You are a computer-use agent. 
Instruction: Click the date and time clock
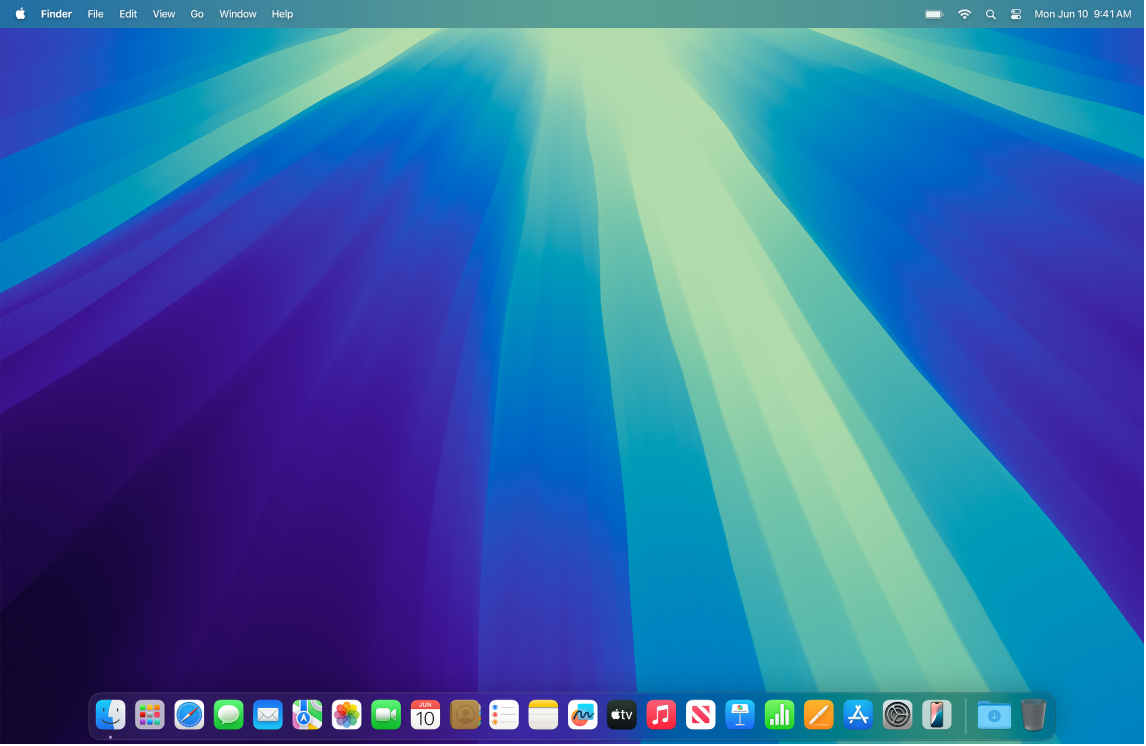click(x=1082, y=14)
